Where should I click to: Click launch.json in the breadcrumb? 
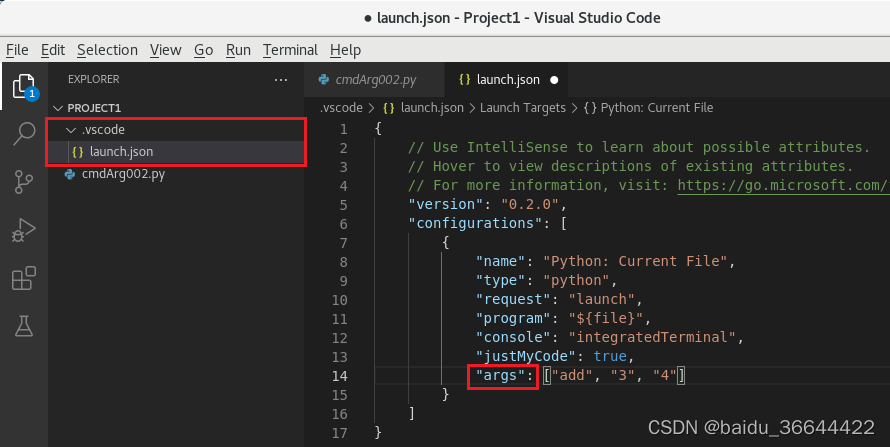coord(432,108)
